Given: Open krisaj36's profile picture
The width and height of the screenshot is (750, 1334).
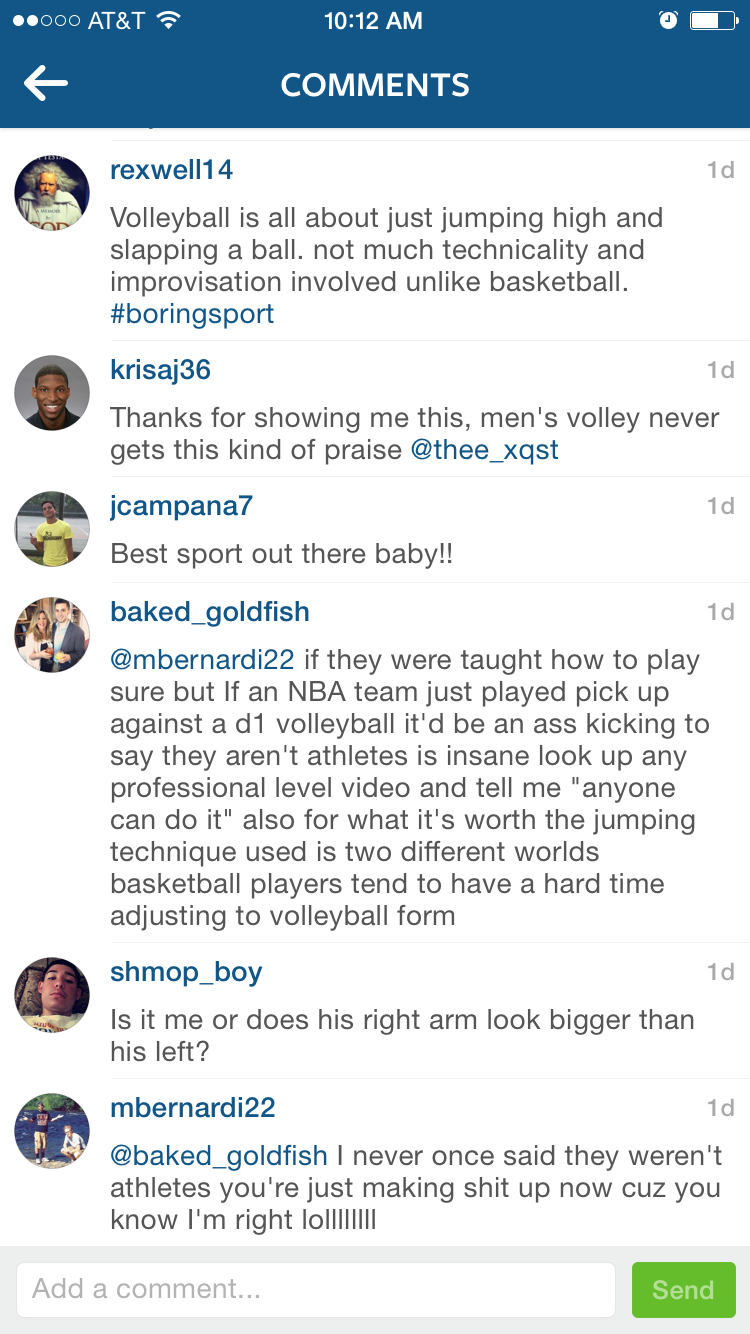Looking at the screenshot, I should tap(52, 393).
